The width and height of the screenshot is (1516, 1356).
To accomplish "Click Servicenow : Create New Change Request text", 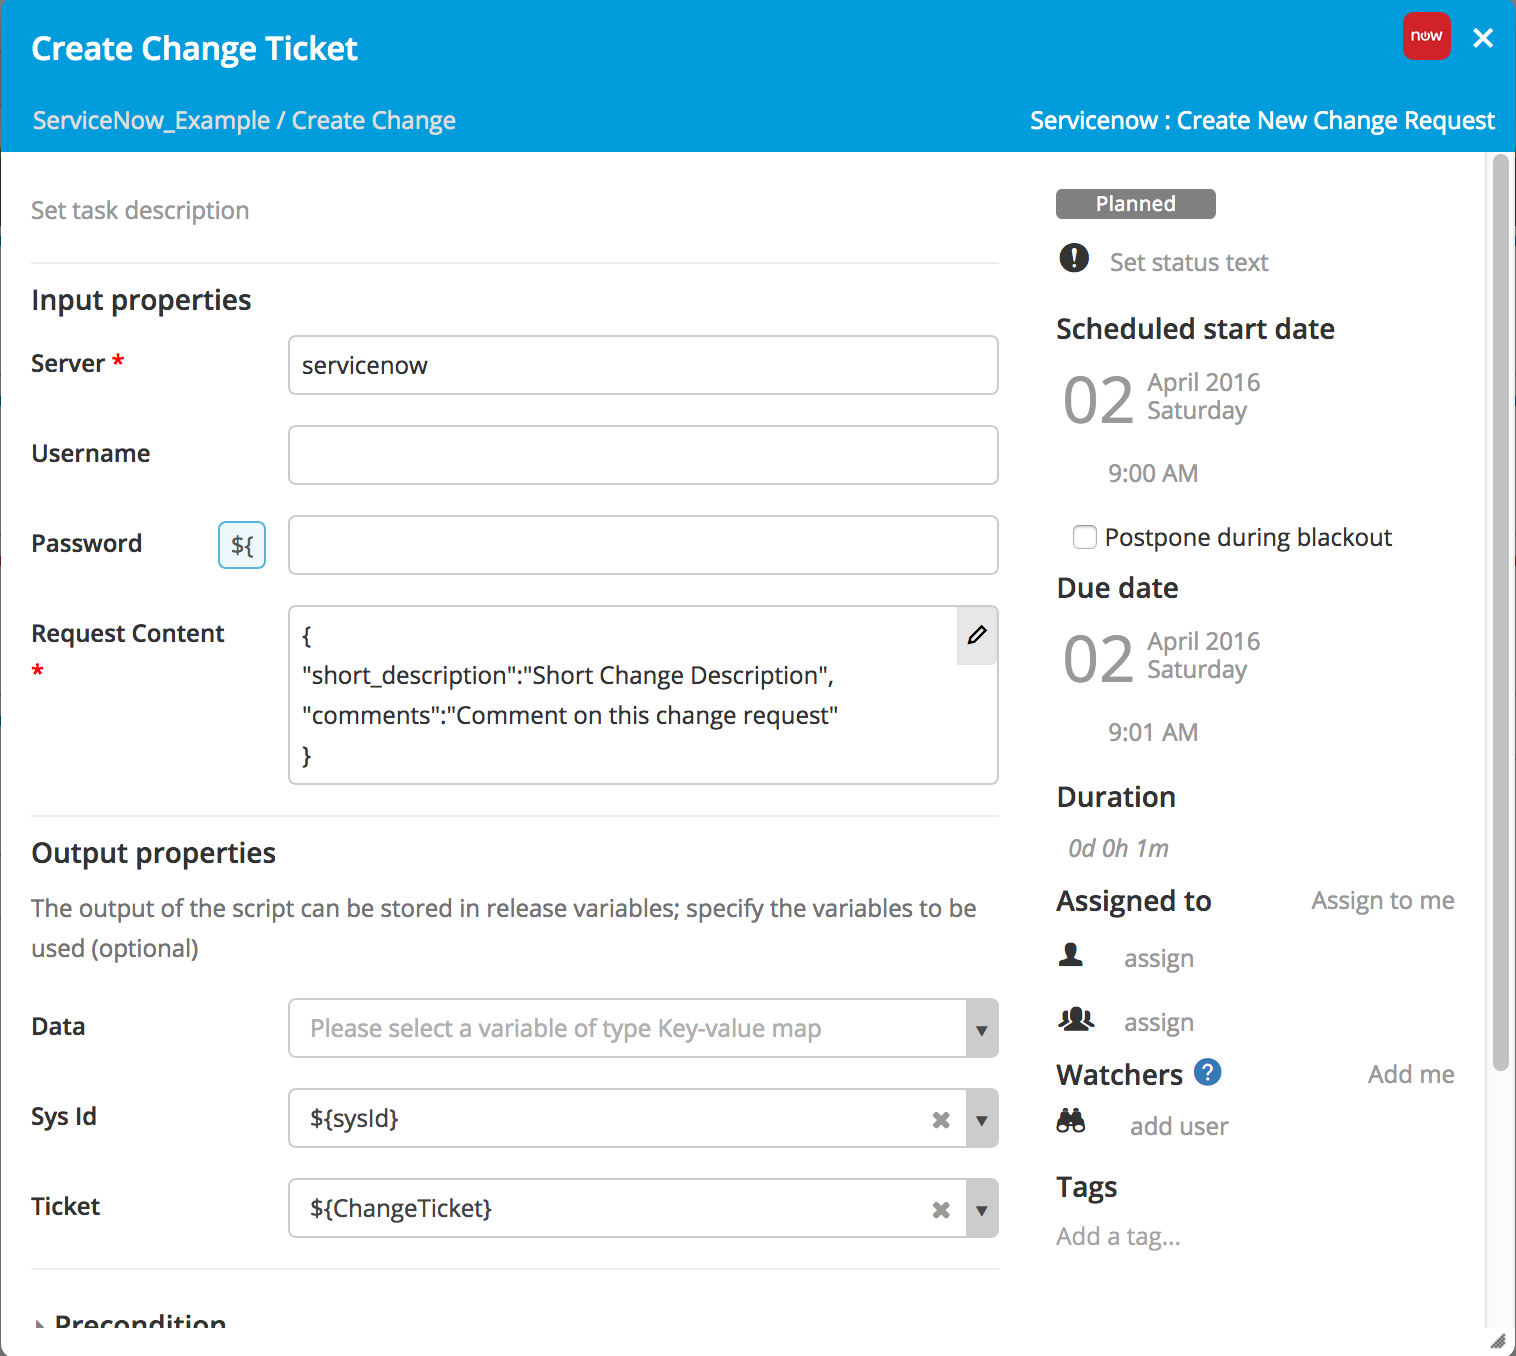I will (1262, 120).
